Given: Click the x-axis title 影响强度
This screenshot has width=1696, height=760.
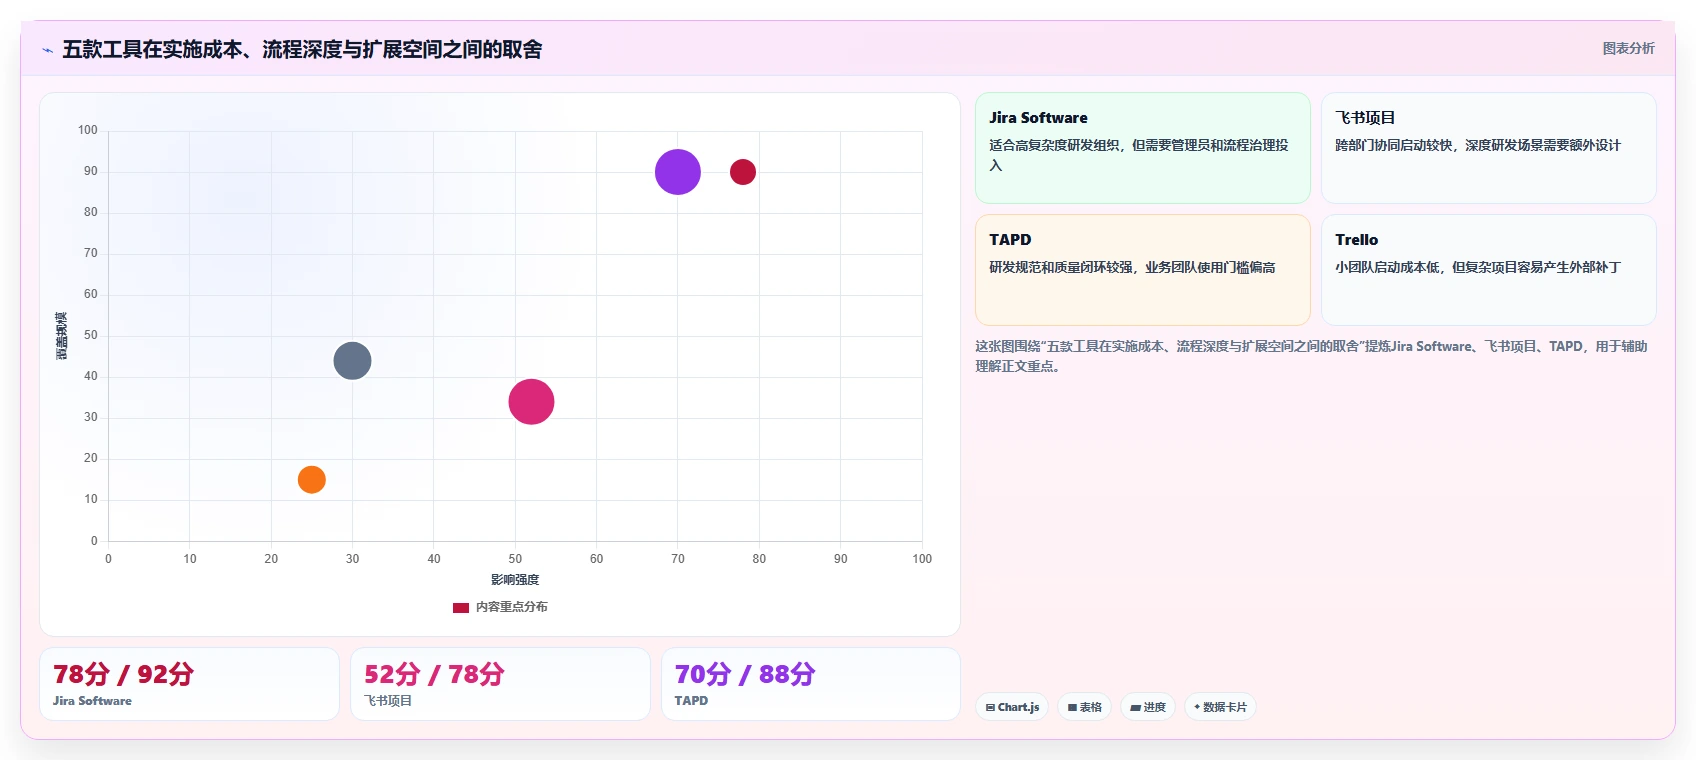Looking at the screenshot, I should (x=515, y=580).
